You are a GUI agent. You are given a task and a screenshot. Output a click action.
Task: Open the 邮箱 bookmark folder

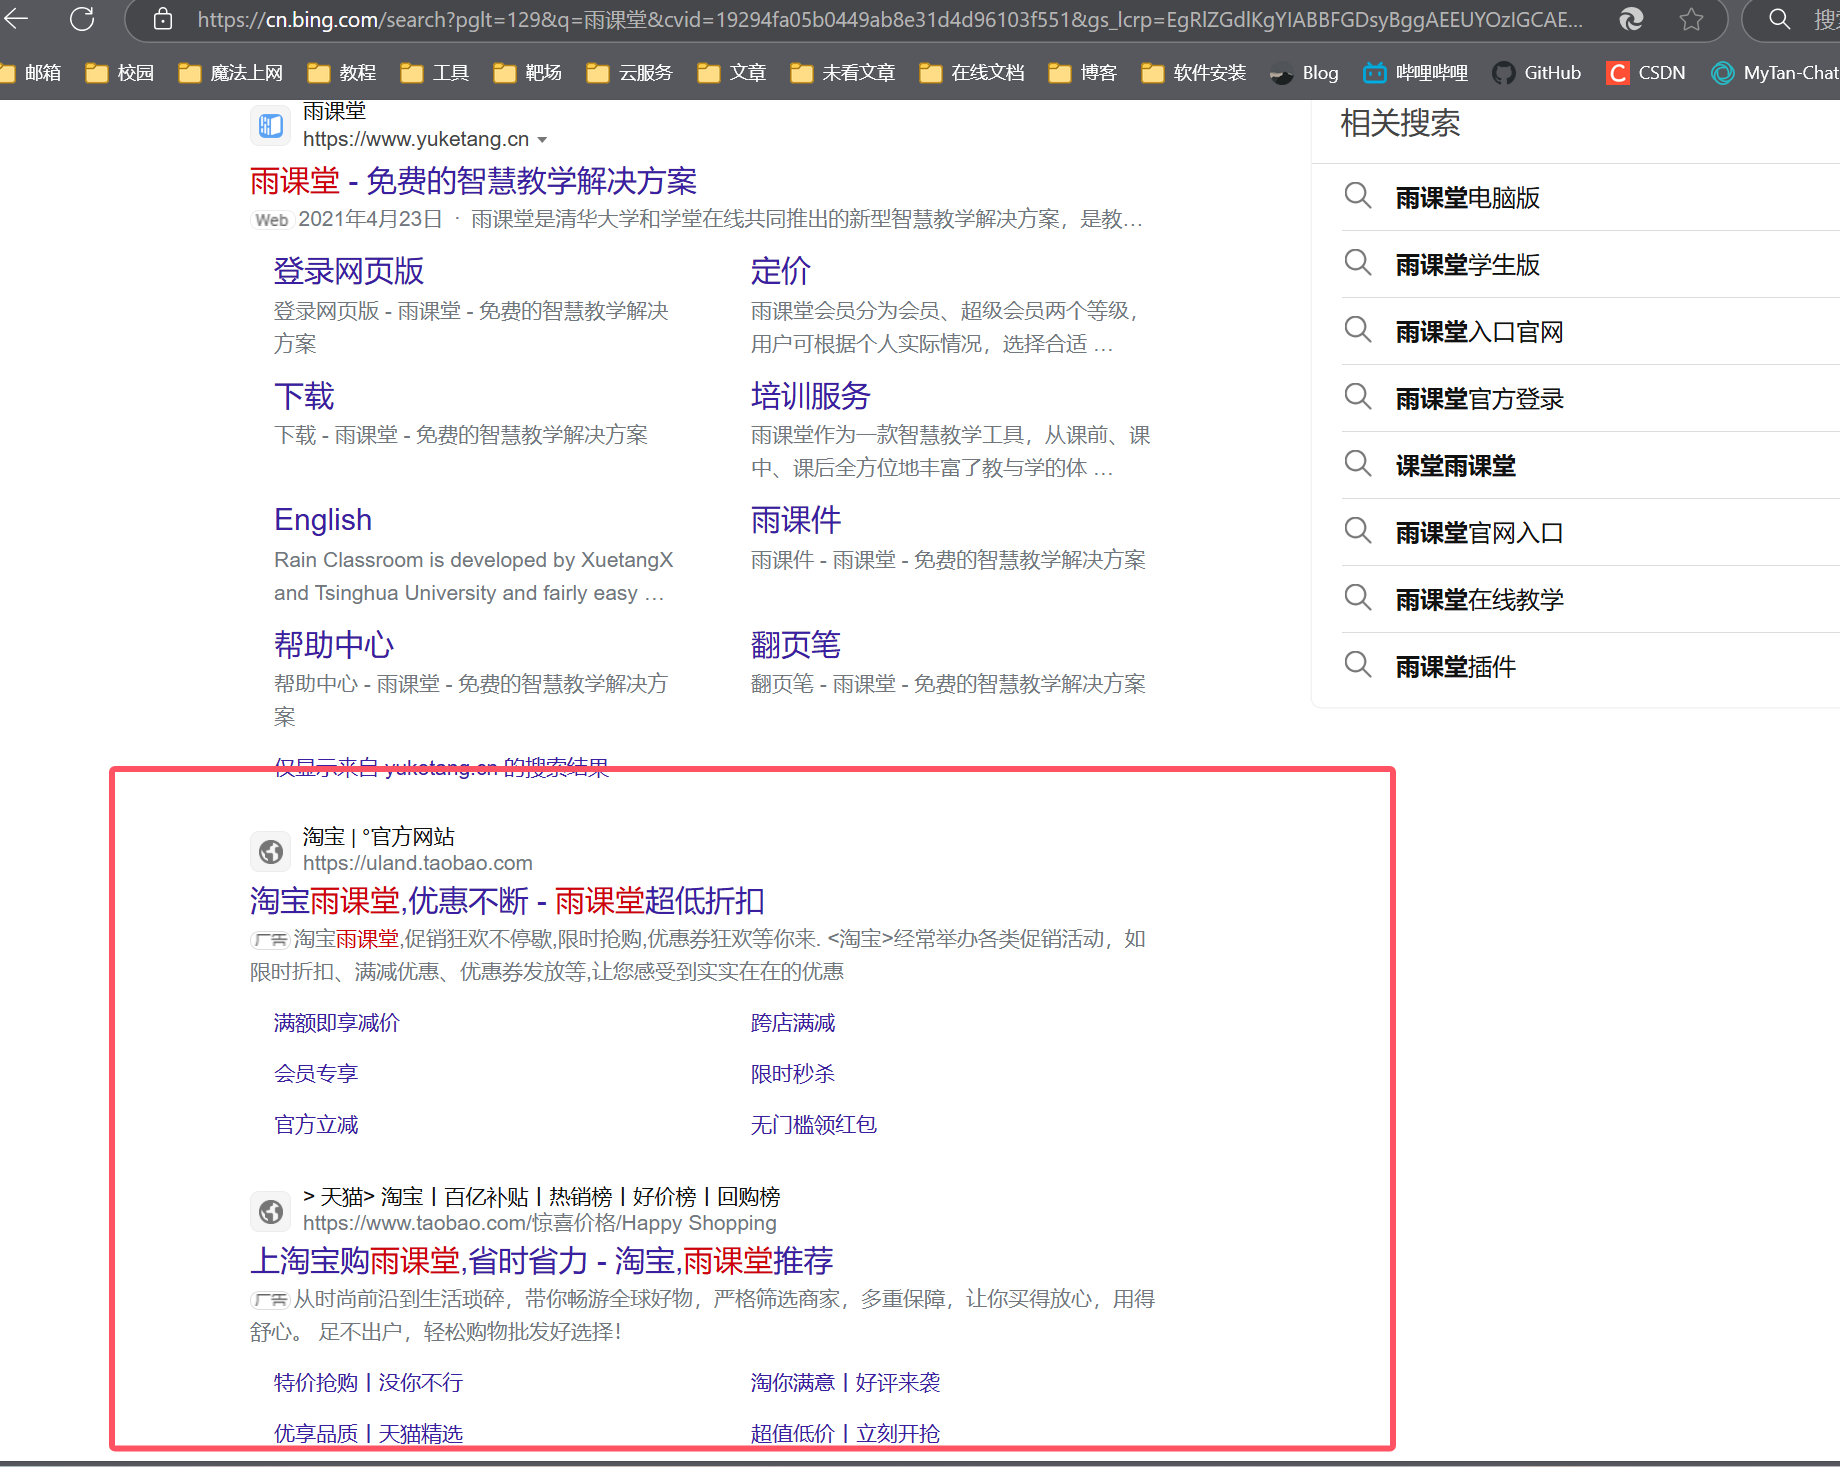point(32,72)
